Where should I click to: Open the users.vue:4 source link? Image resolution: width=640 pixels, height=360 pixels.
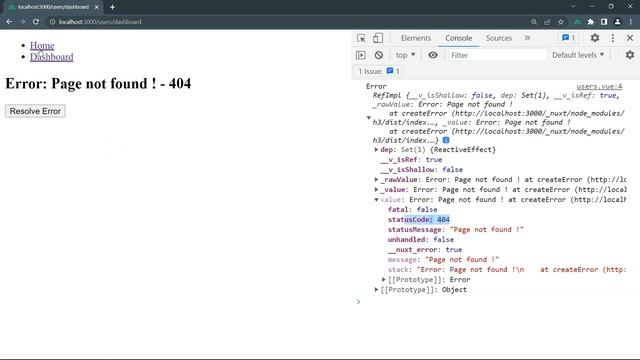pyautogui.click(x=599, y=86)
